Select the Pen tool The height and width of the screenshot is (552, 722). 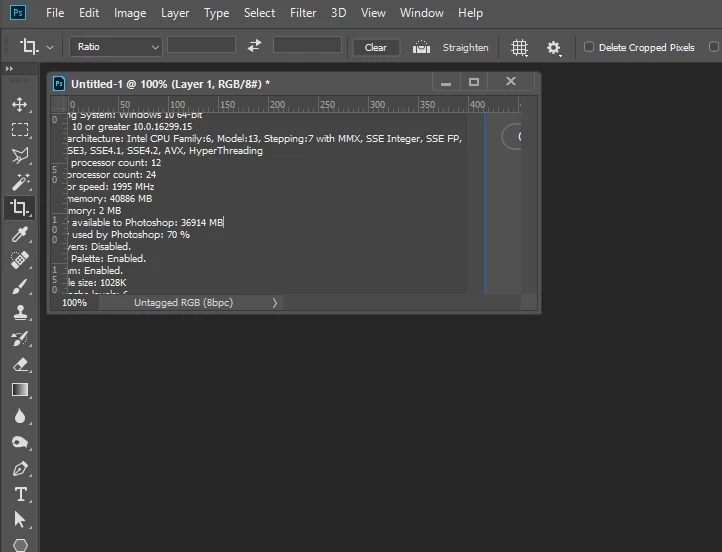point(20,469)
